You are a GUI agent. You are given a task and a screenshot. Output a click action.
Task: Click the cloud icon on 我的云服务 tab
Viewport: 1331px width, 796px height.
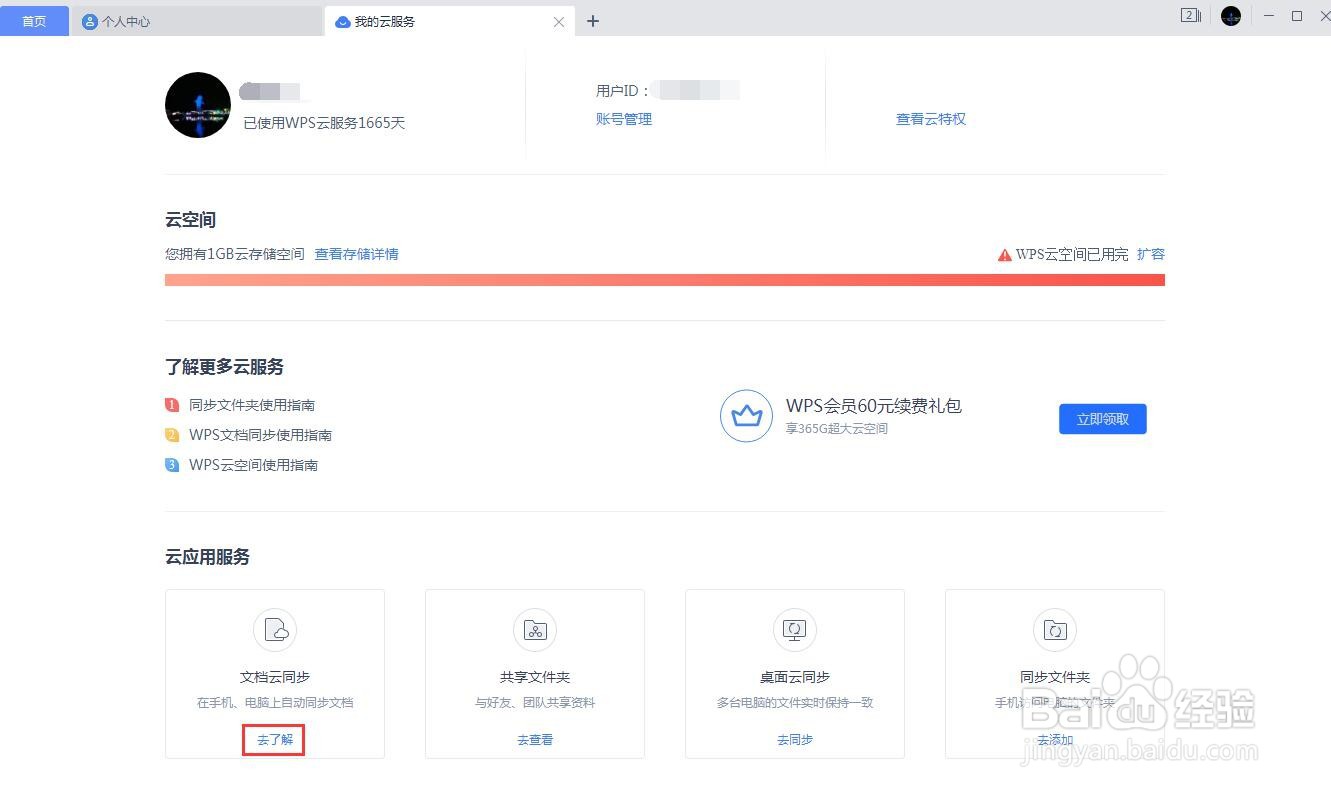342,22
